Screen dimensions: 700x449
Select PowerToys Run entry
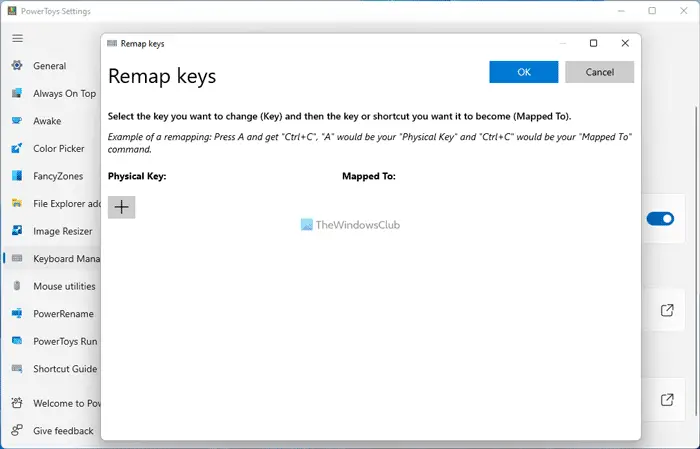(x=65, y=341)
